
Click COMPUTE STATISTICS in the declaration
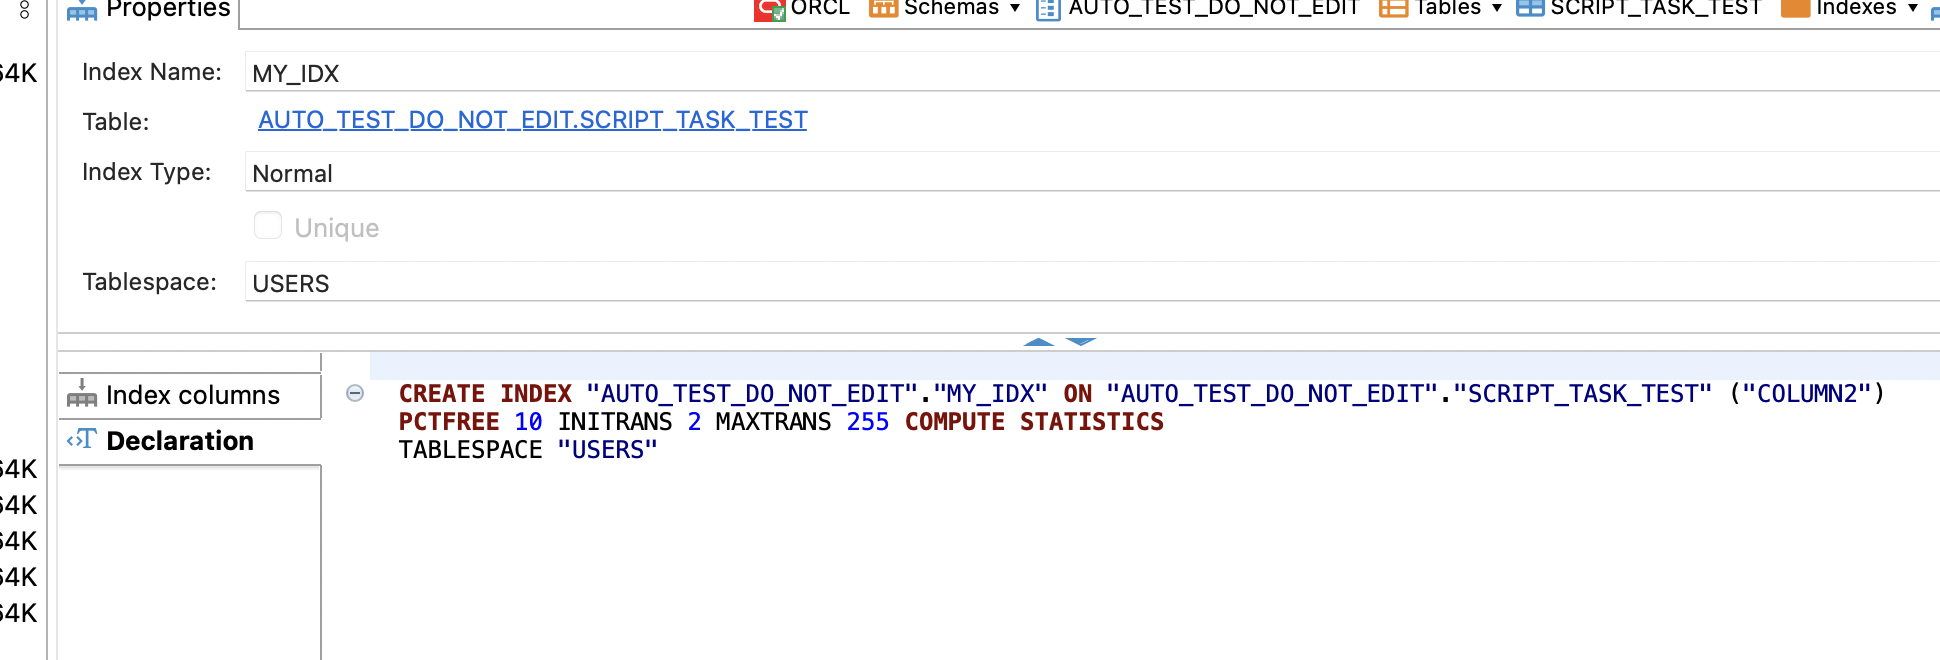[x=1034, y=422]
